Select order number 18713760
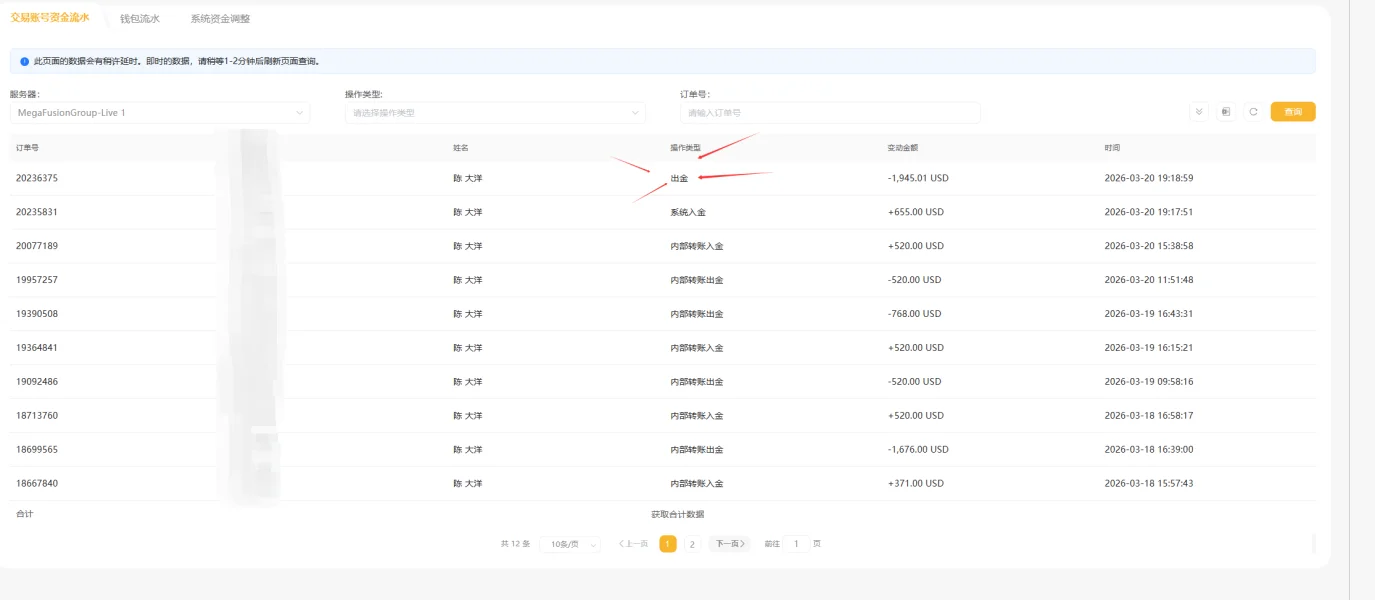Image resolution: width=1375 pixels, height=600 pixels. 37,416
